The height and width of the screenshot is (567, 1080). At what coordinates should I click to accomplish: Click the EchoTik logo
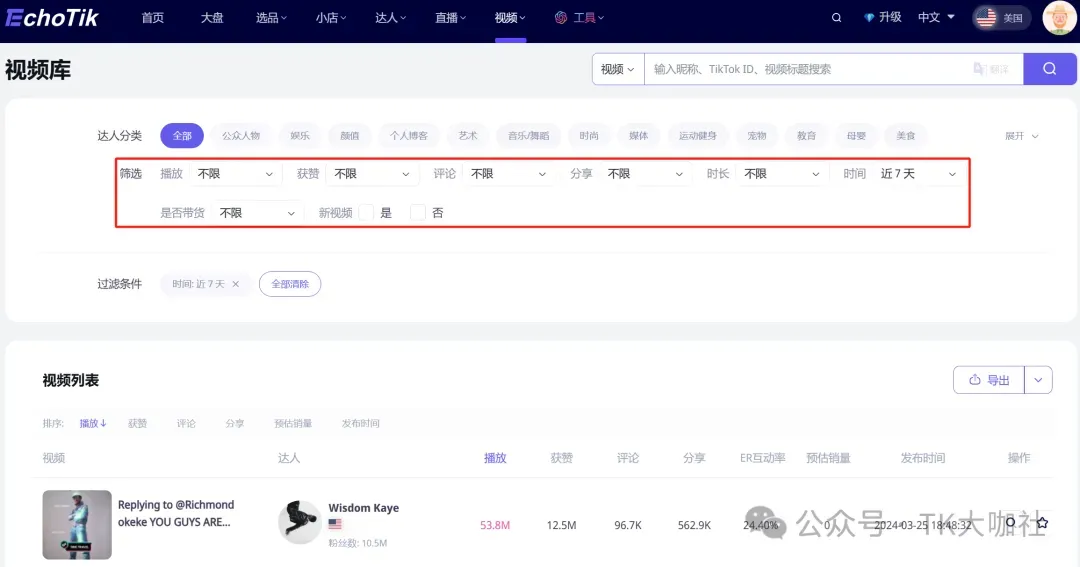point(52,17)
